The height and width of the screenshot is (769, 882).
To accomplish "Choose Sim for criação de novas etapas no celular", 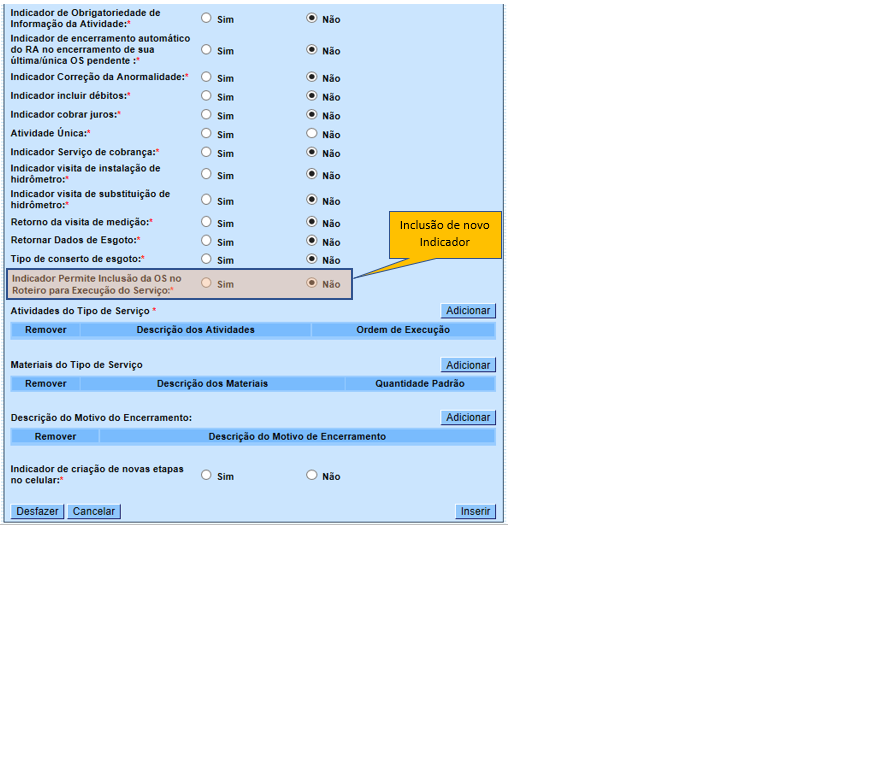I will (206, 475).
